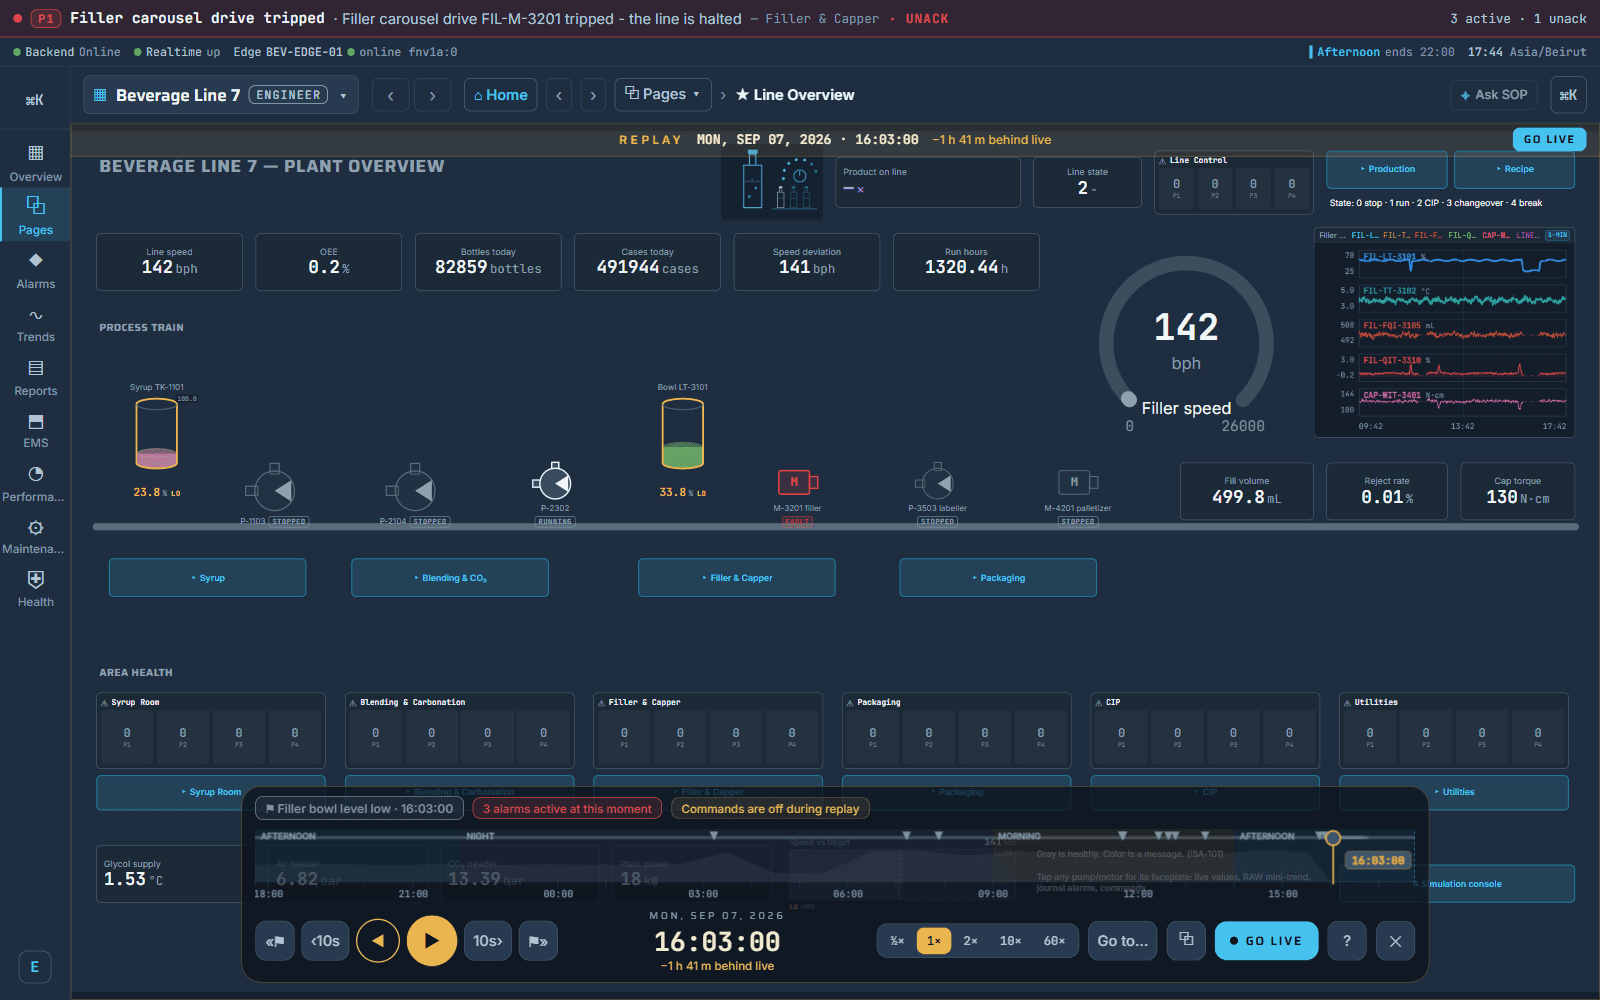Click the P-2302 running pump symbol
The height and width of the screenshot is (1000, 1600).
pyautogui.click(x=553, y=483)
